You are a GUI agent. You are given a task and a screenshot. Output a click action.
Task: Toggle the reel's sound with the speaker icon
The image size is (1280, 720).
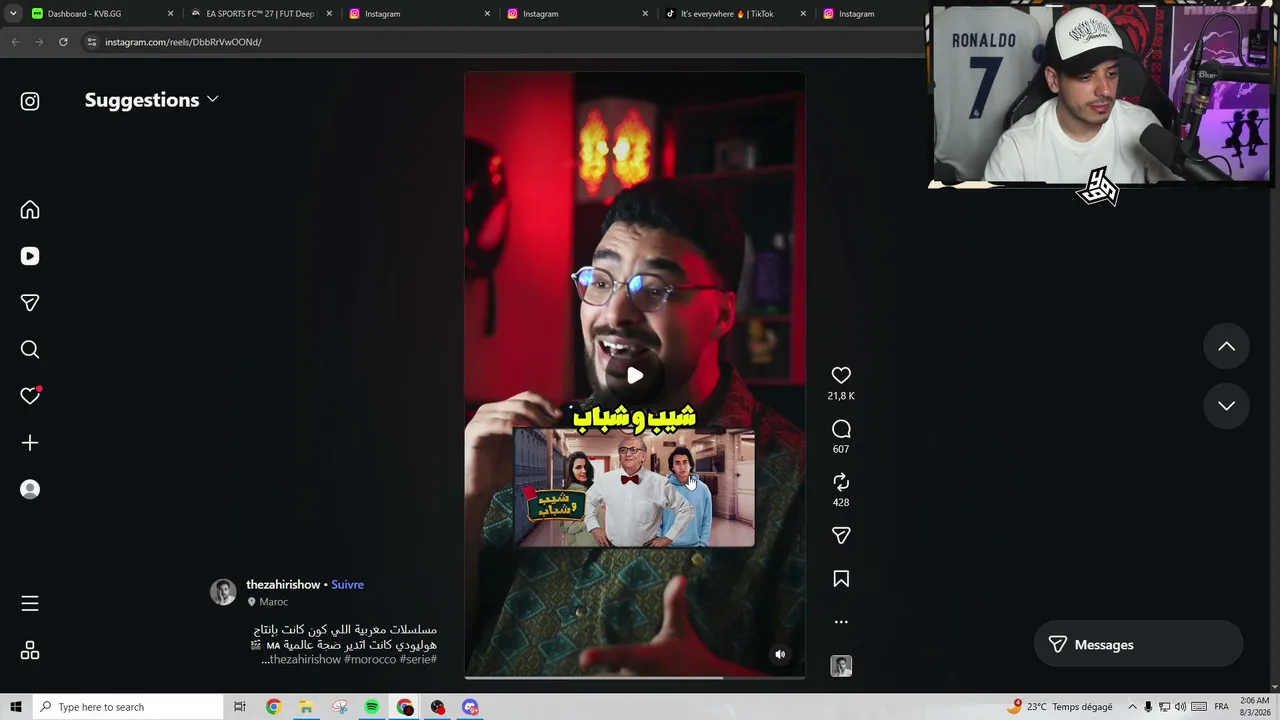tap(781, 655)
